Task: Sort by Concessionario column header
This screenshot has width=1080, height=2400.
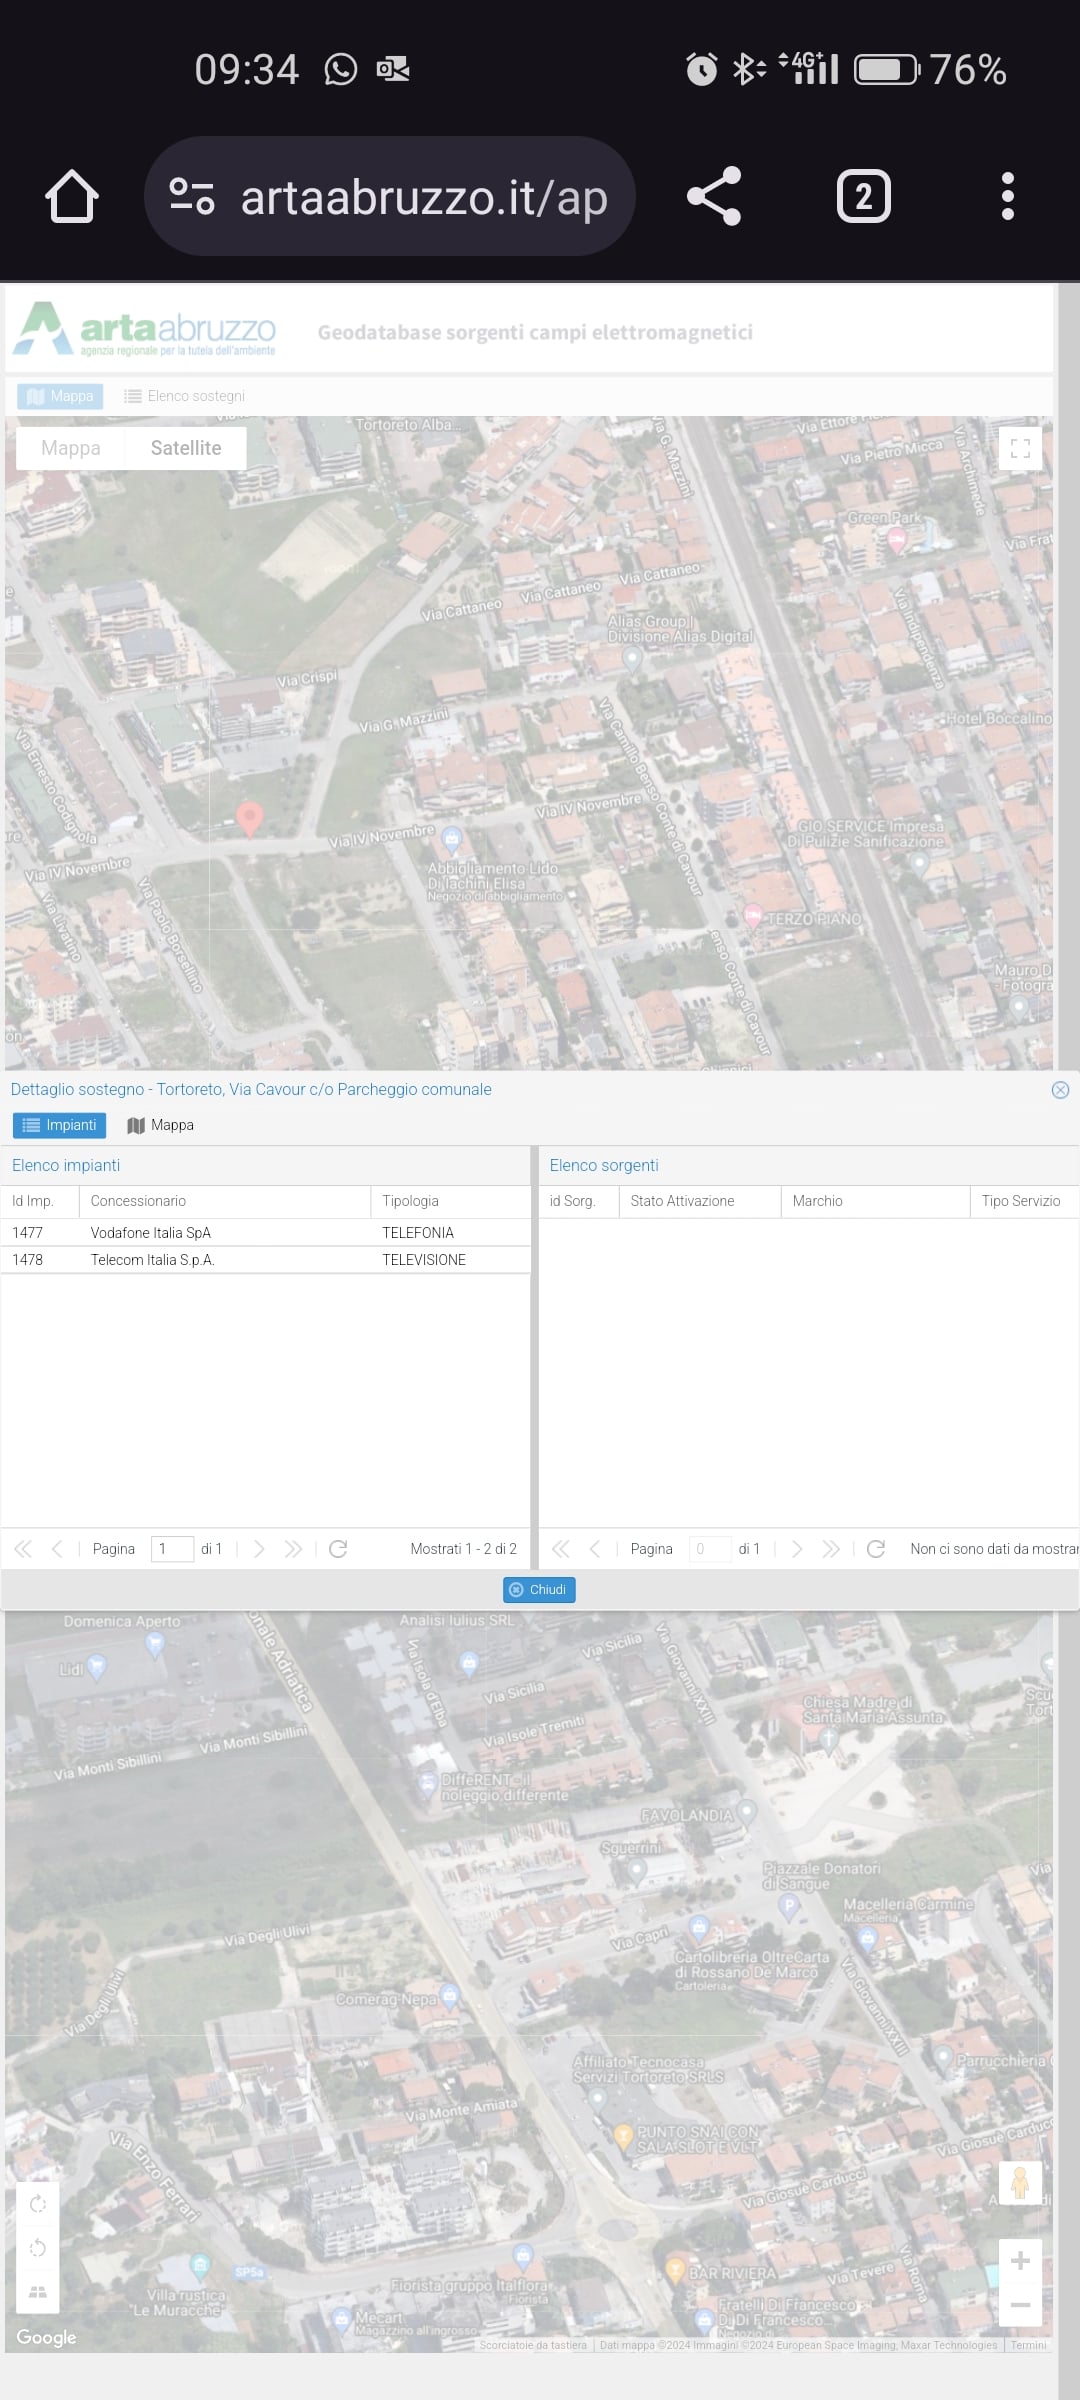Action: [x=225, y=1201]
